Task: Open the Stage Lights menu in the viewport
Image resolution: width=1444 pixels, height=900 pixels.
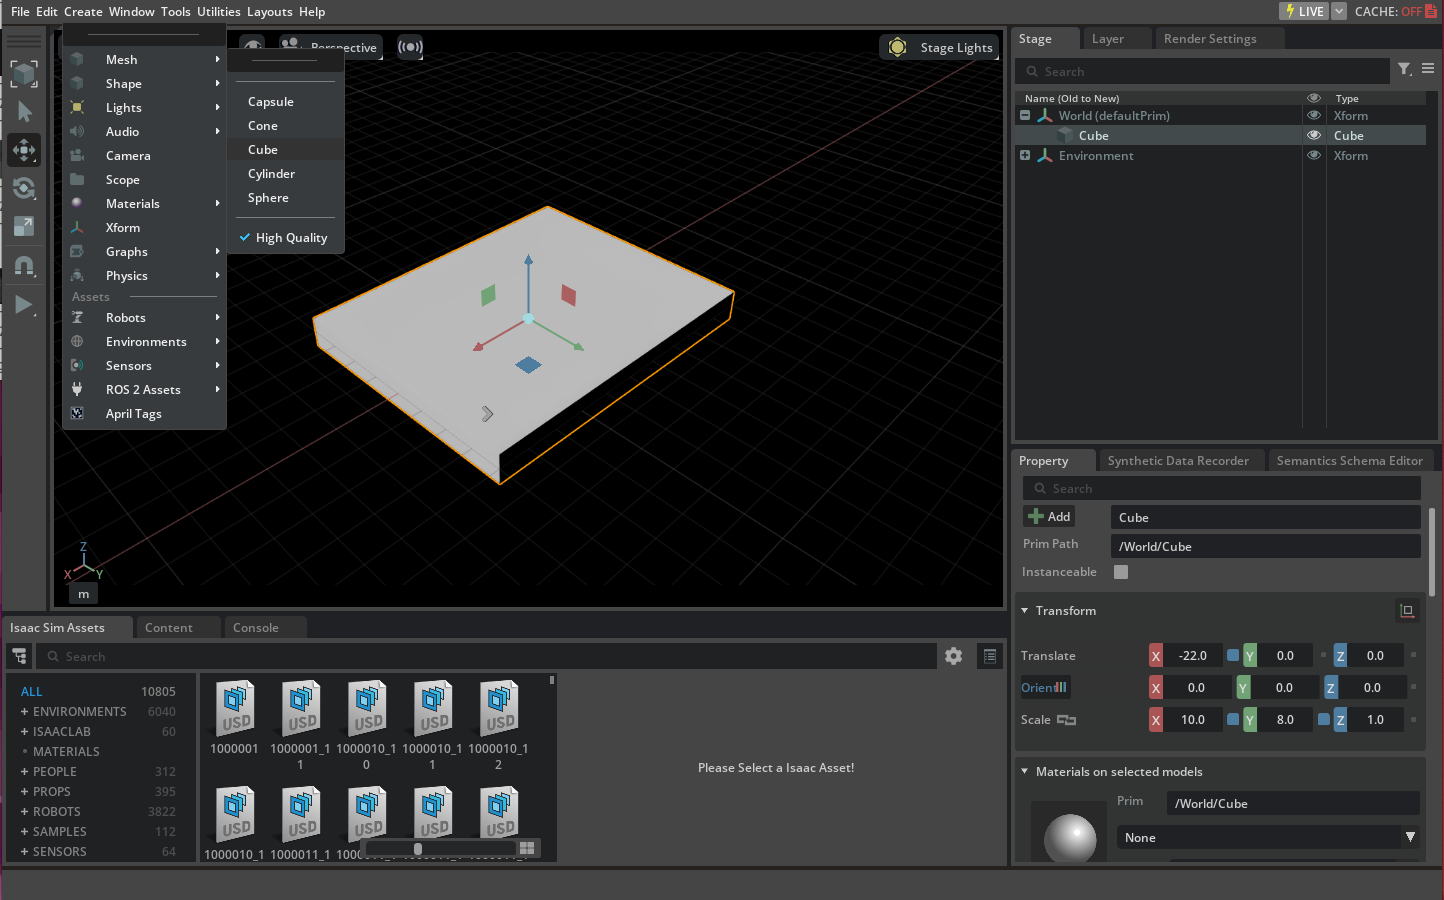Action: pyautogui.click(x=938, y=46)
